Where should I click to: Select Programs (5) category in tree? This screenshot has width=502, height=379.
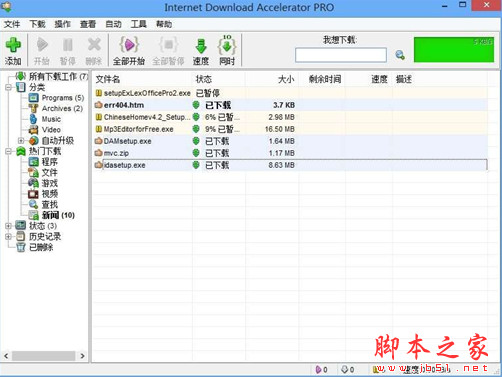pyautogui.click(x=63, y=98)
